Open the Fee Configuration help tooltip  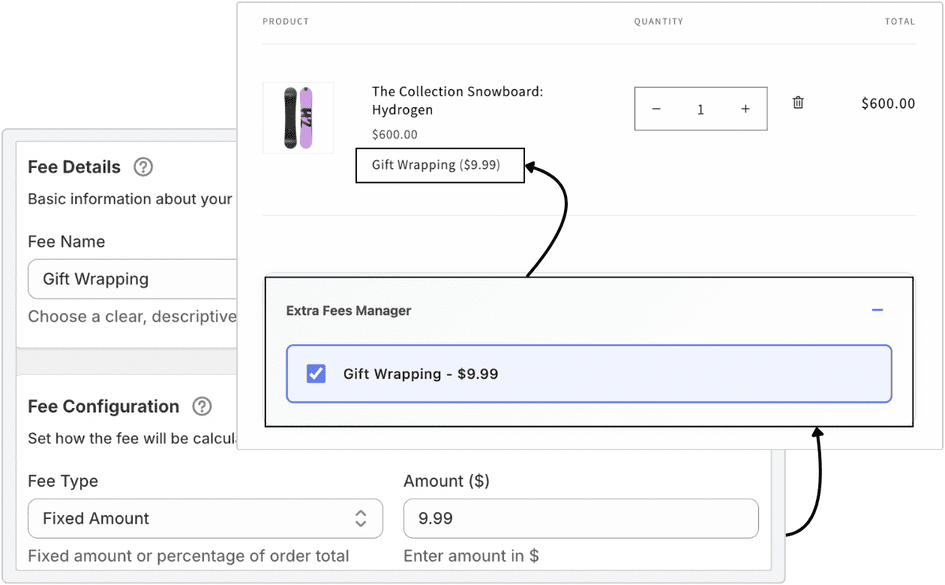[x=202, y=407]
